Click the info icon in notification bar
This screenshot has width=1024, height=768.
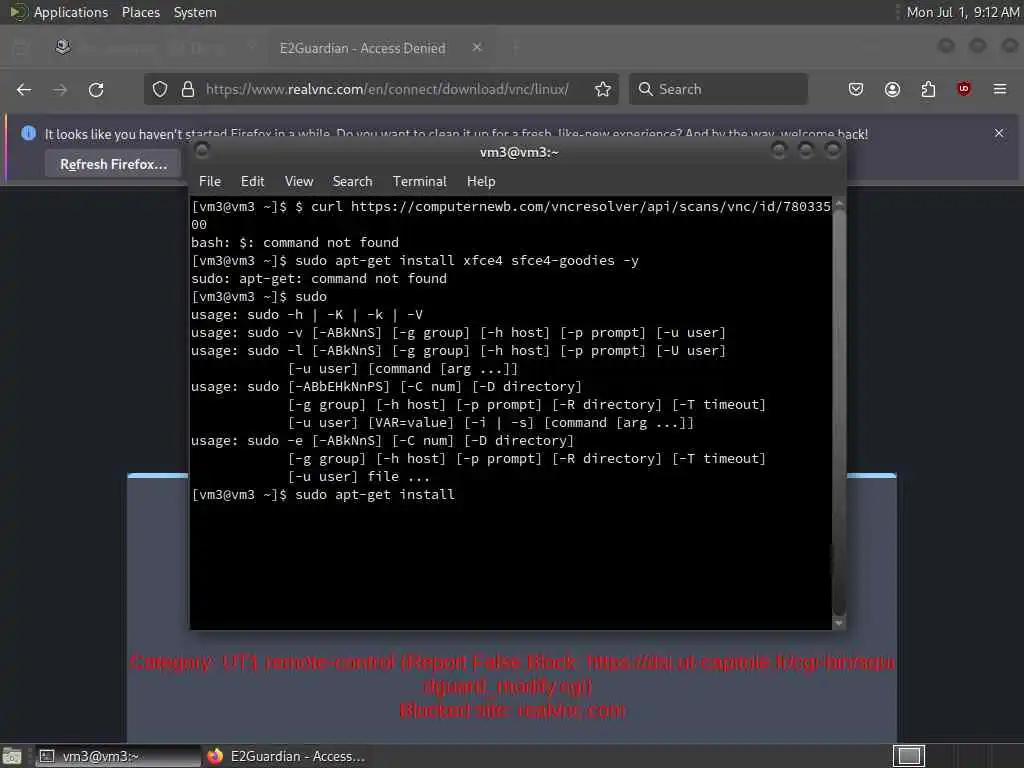tap(29, 133)
